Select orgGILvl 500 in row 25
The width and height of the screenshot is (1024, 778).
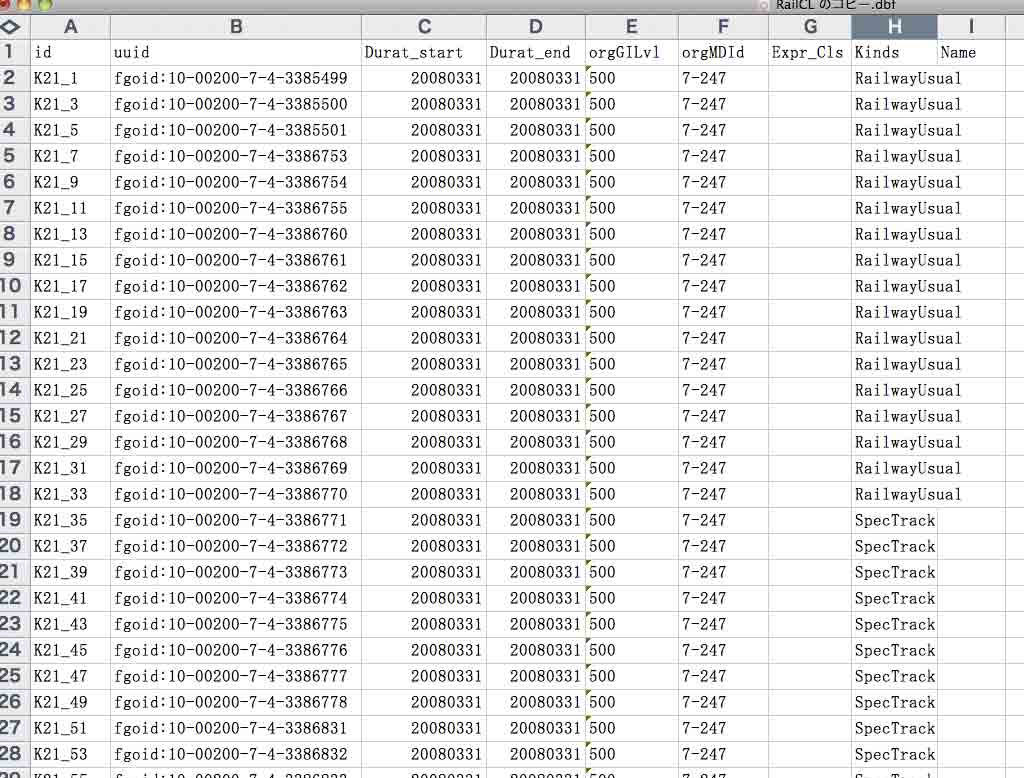(632, 676)
